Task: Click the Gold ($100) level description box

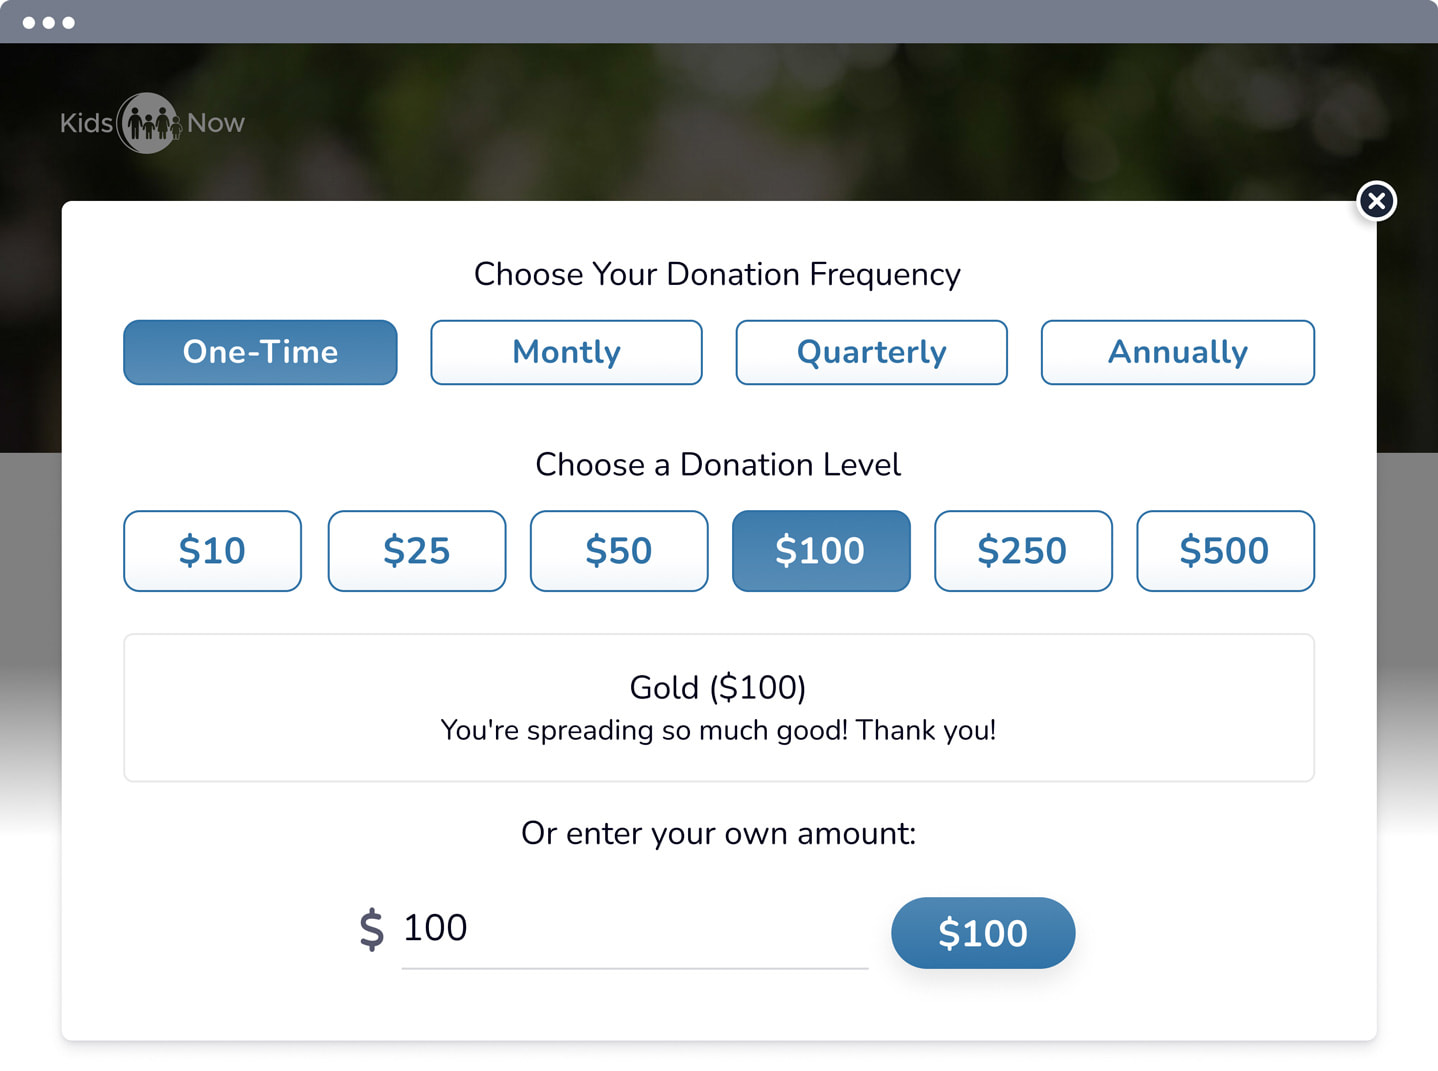Action: (x=719, y=708)
